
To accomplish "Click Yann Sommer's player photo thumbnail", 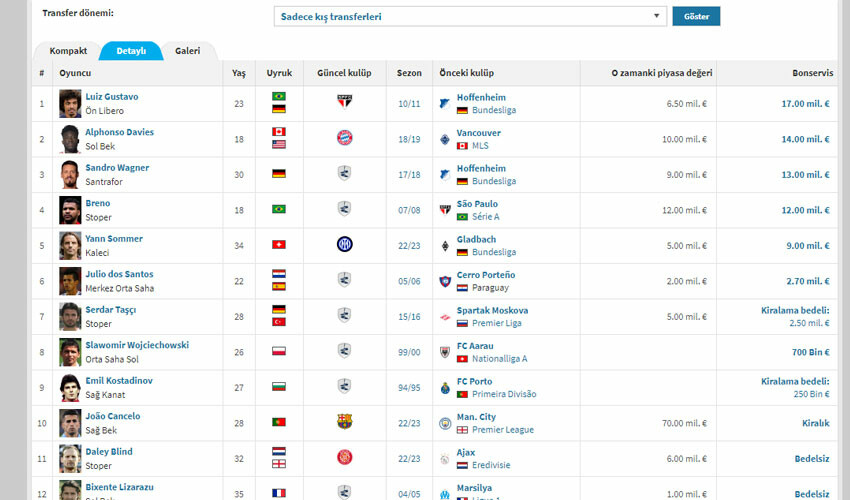I will point(70,245).
